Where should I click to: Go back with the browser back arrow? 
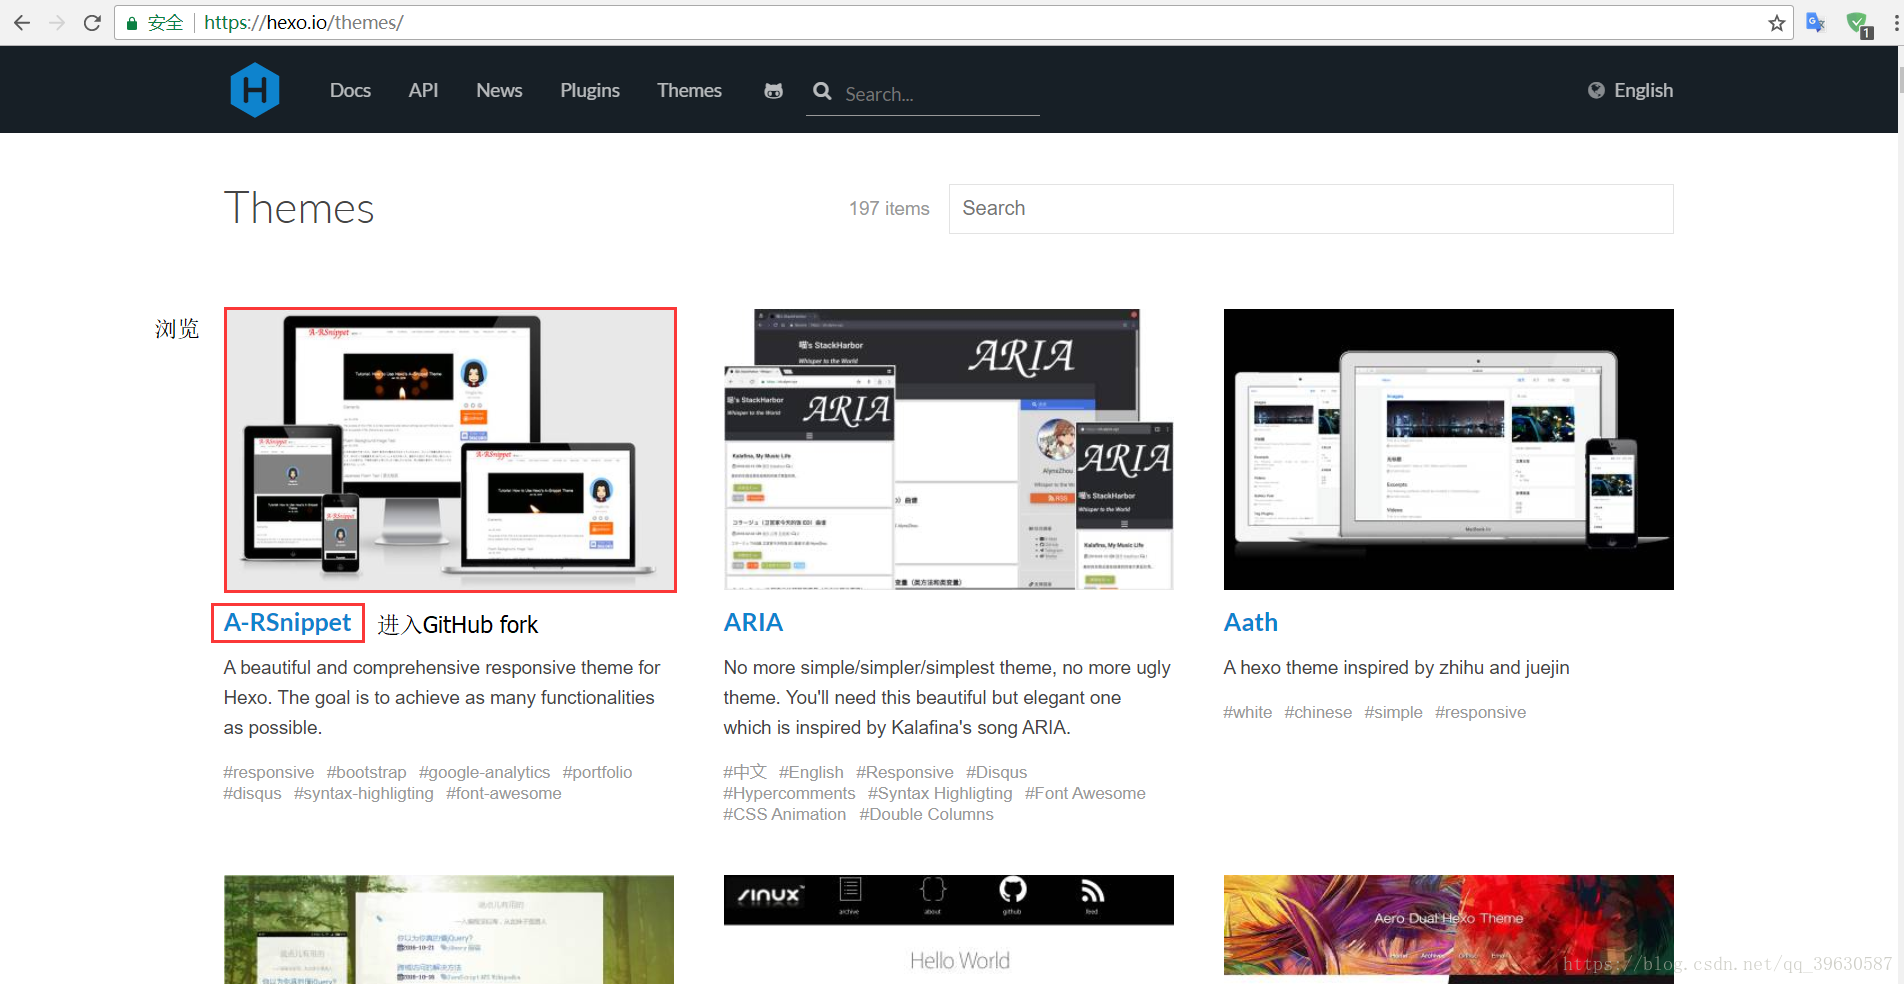point(22,22)
